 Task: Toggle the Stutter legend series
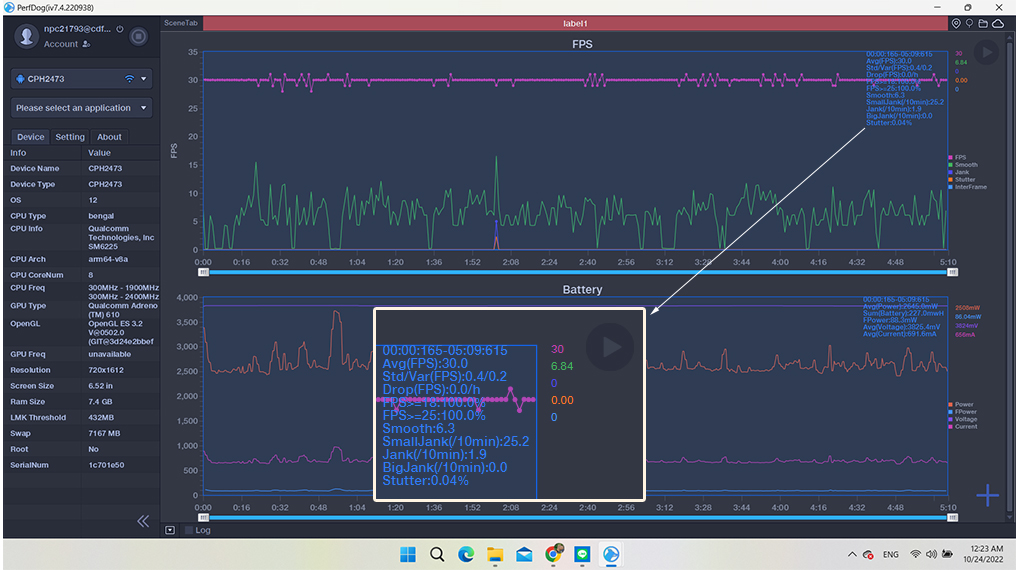961,180
